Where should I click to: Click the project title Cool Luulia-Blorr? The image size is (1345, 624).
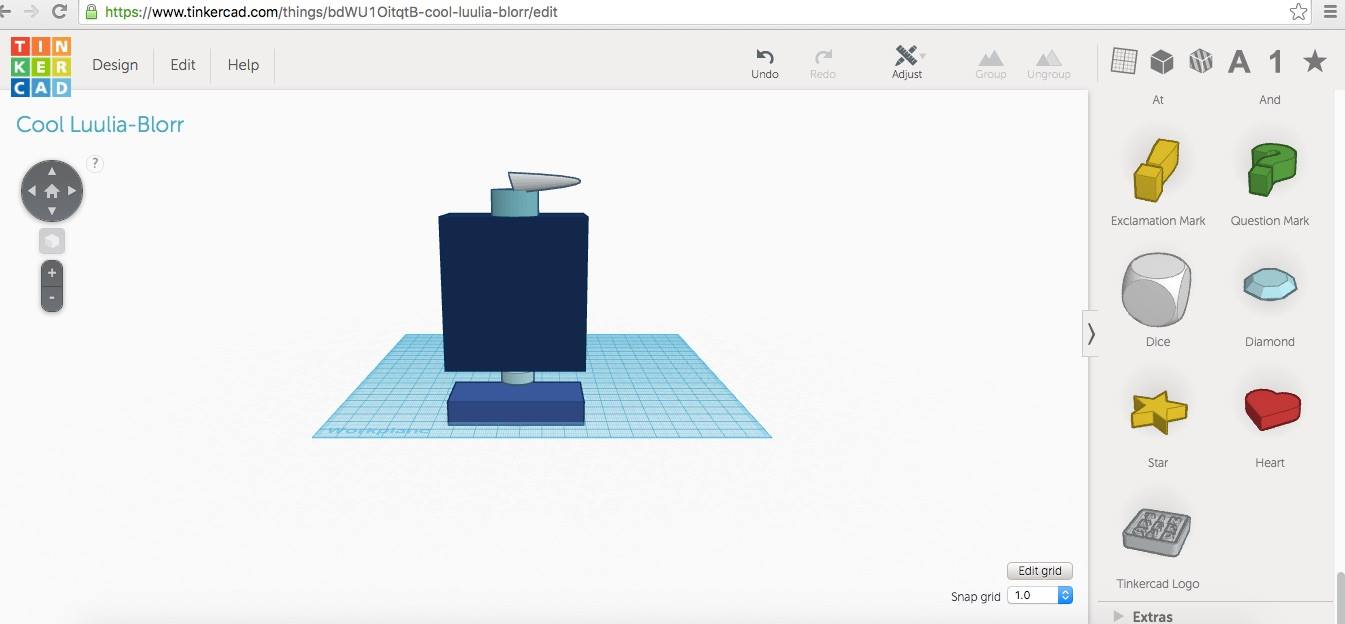click(x=100, y=125)
